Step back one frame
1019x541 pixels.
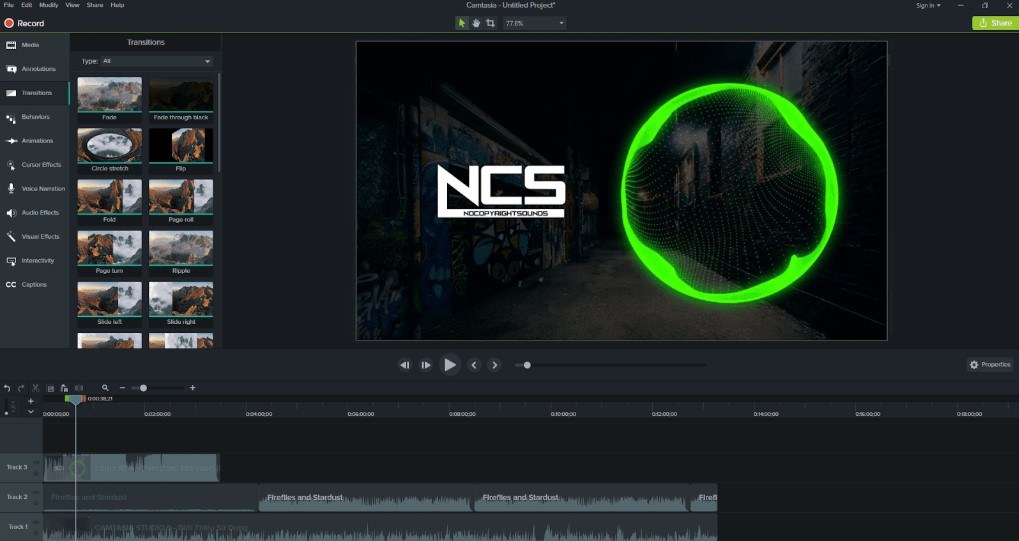pyautogui.click(x=405, y=365)
